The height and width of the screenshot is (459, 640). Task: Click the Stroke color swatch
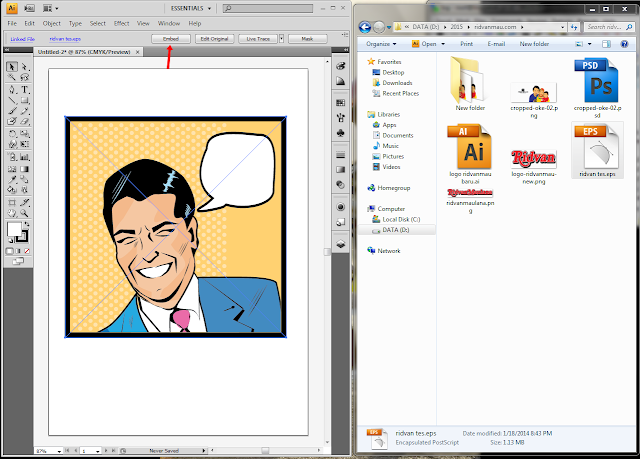coord(22,237)
